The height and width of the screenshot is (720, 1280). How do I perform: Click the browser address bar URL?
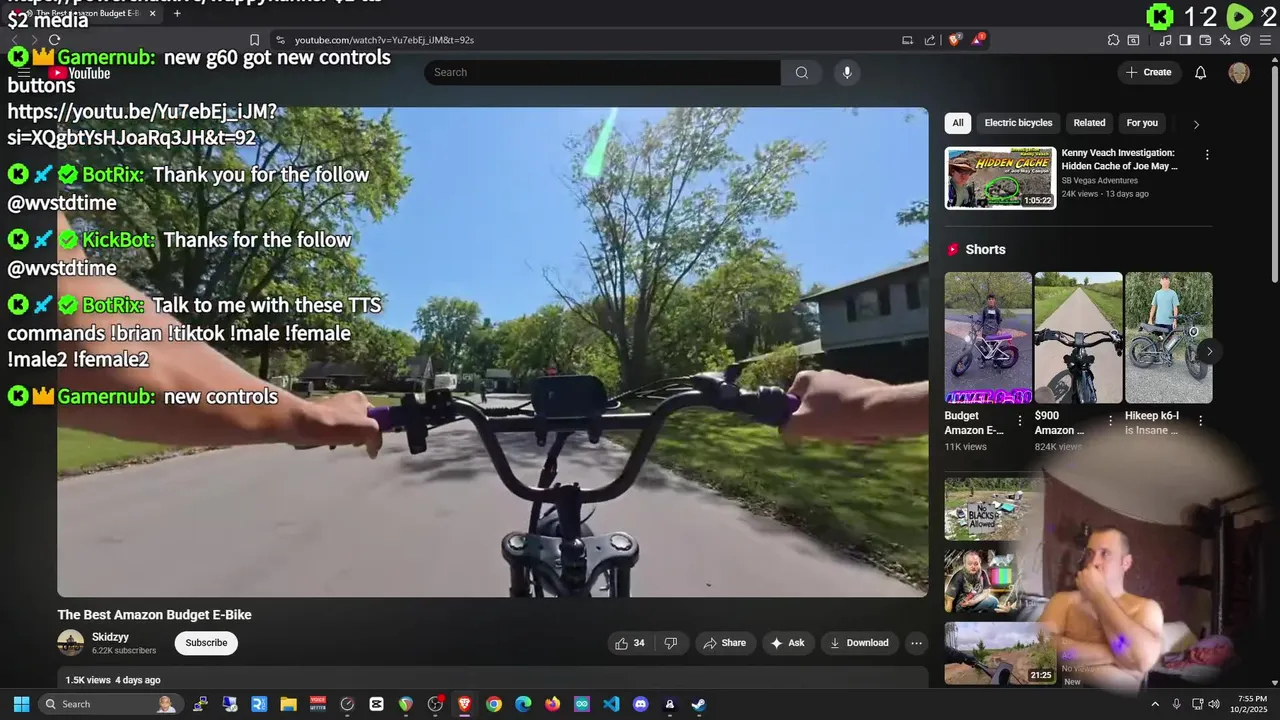[x=384, y=40]
